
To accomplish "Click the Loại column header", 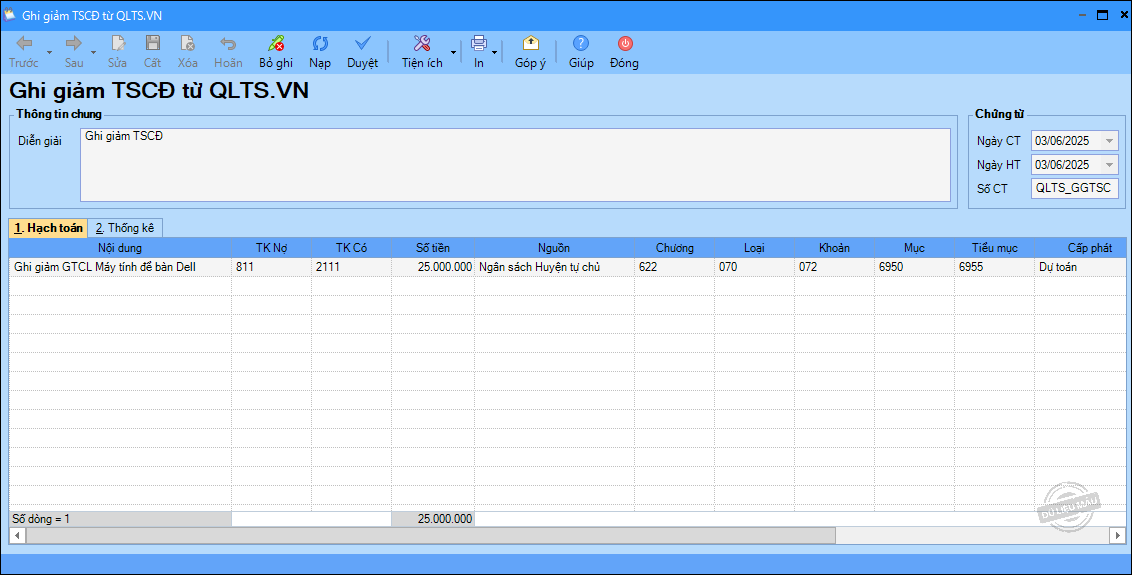I will coord(754,248).
